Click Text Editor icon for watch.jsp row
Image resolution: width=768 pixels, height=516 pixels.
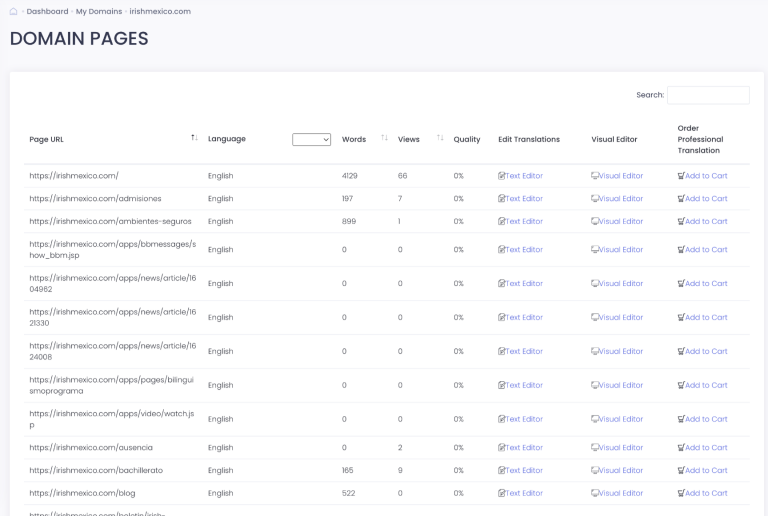[502, 419]
